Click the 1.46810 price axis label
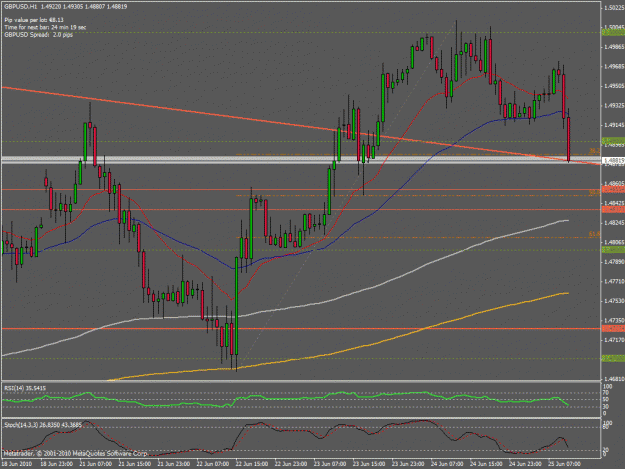 (x=614, y=379)
